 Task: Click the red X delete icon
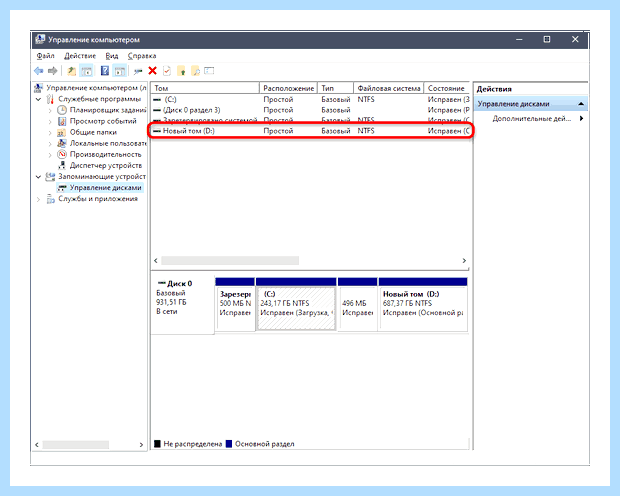point(153,71)
